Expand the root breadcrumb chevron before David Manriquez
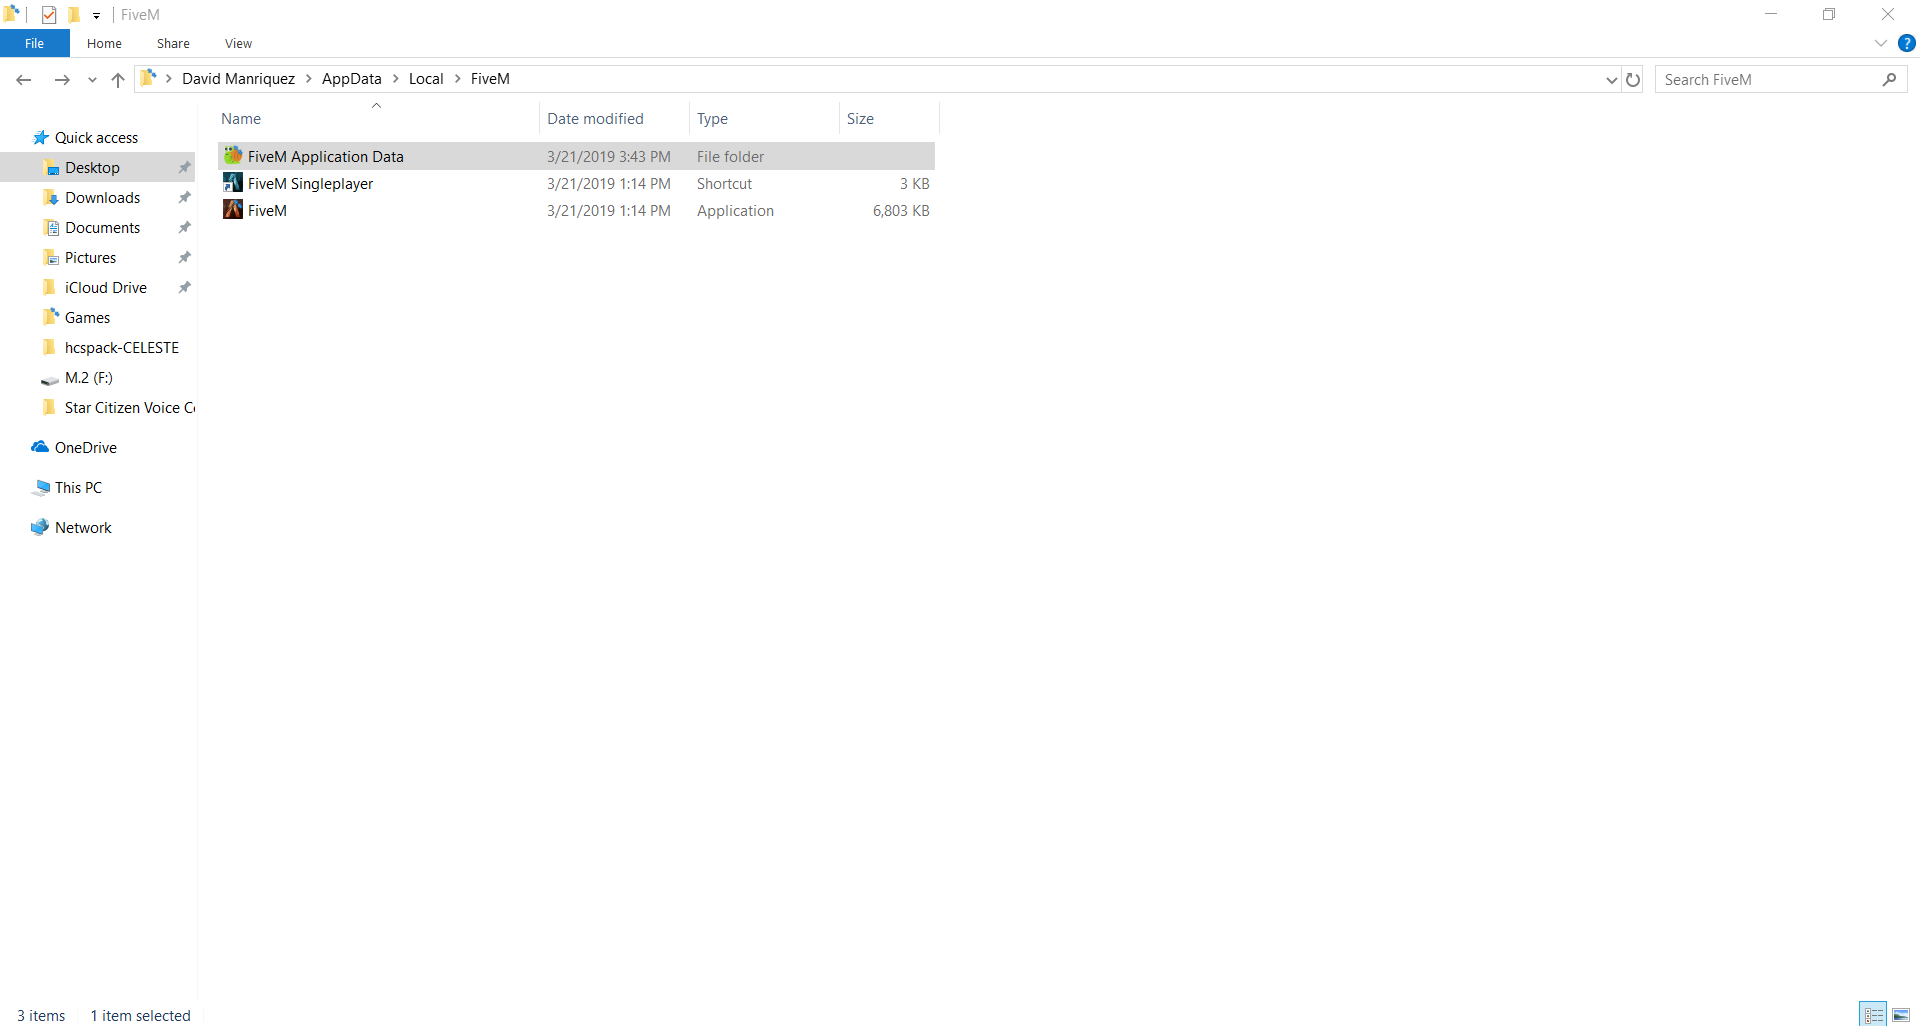 pos(169,79)
